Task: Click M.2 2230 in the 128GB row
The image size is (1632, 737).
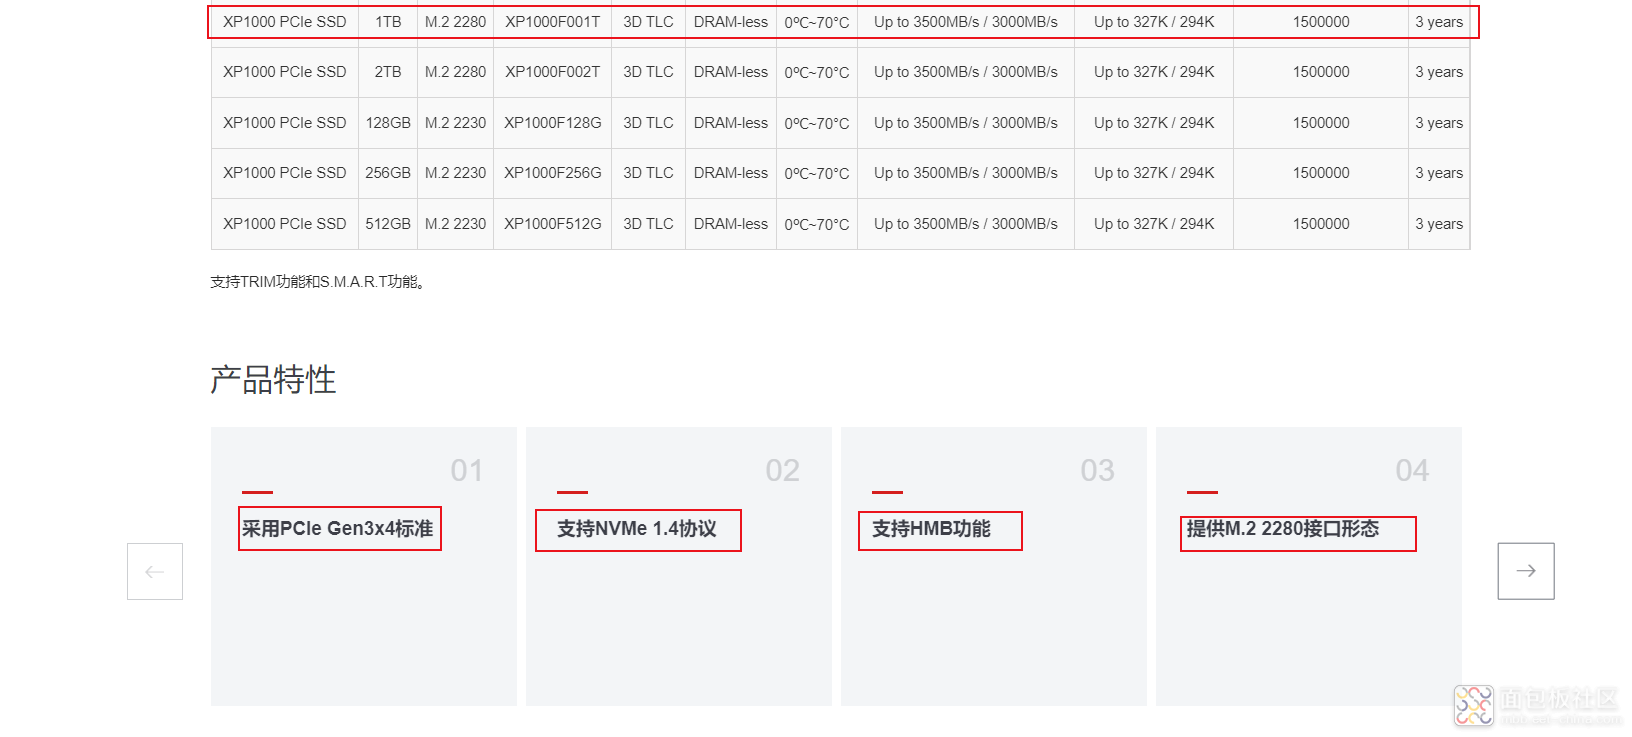Action: [455, 123]
